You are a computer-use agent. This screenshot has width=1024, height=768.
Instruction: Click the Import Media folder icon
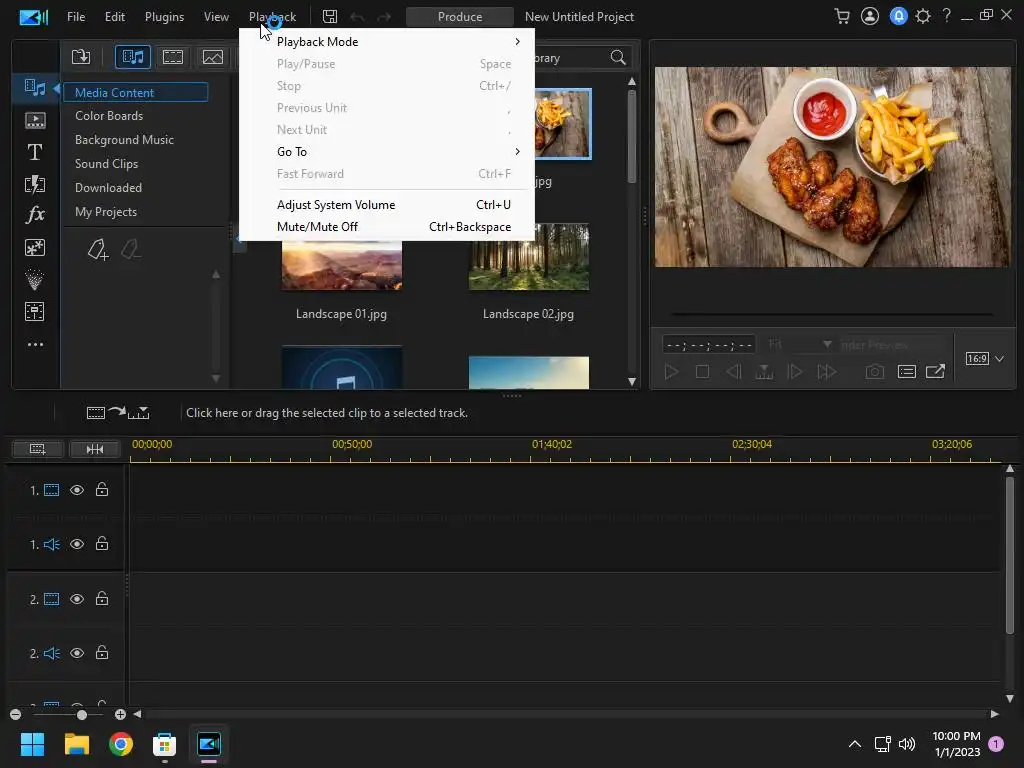[81, 57]
